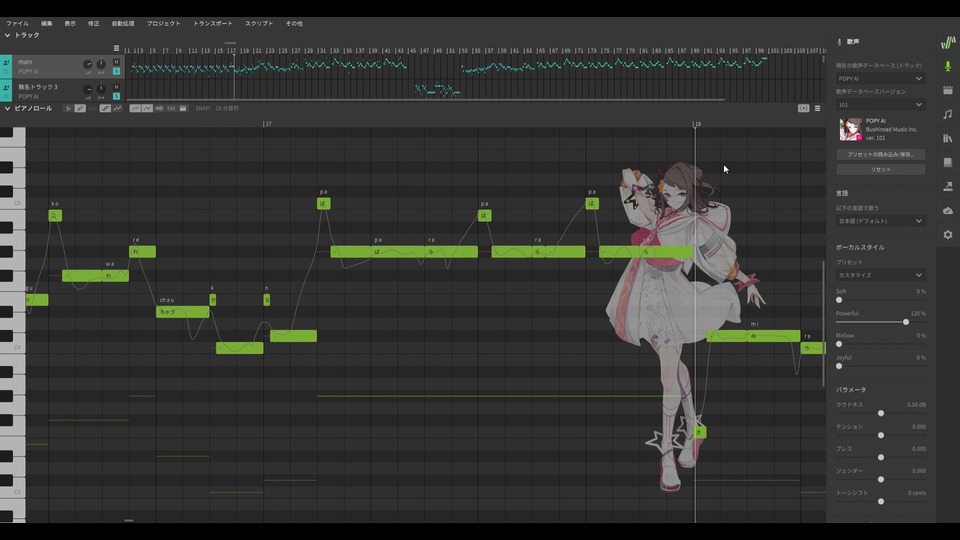960x540 pixels.
Task: Open the トランスポート menu
Action: click(x=213, y=23)
